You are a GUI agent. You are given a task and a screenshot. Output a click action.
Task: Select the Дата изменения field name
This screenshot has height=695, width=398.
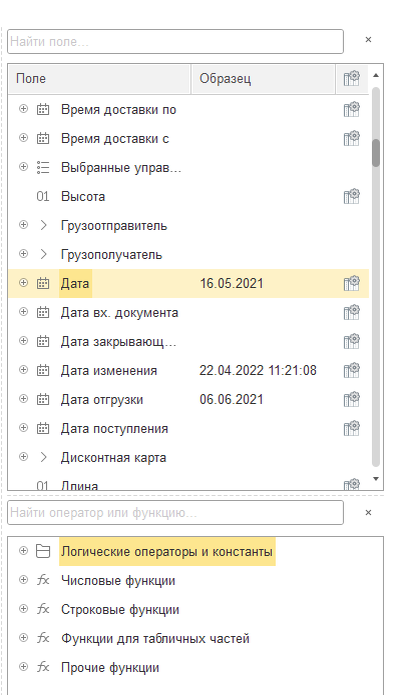pos(109,371)
